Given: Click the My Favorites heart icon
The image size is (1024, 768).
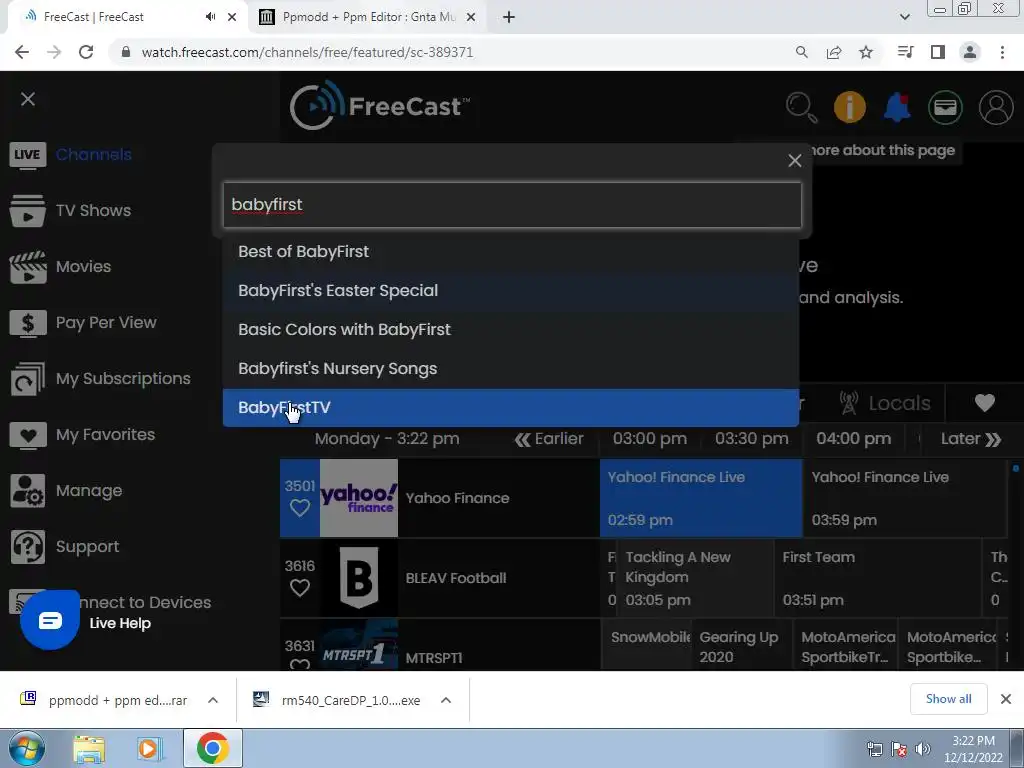Looking at the screenshot, I should pos(27,436).
